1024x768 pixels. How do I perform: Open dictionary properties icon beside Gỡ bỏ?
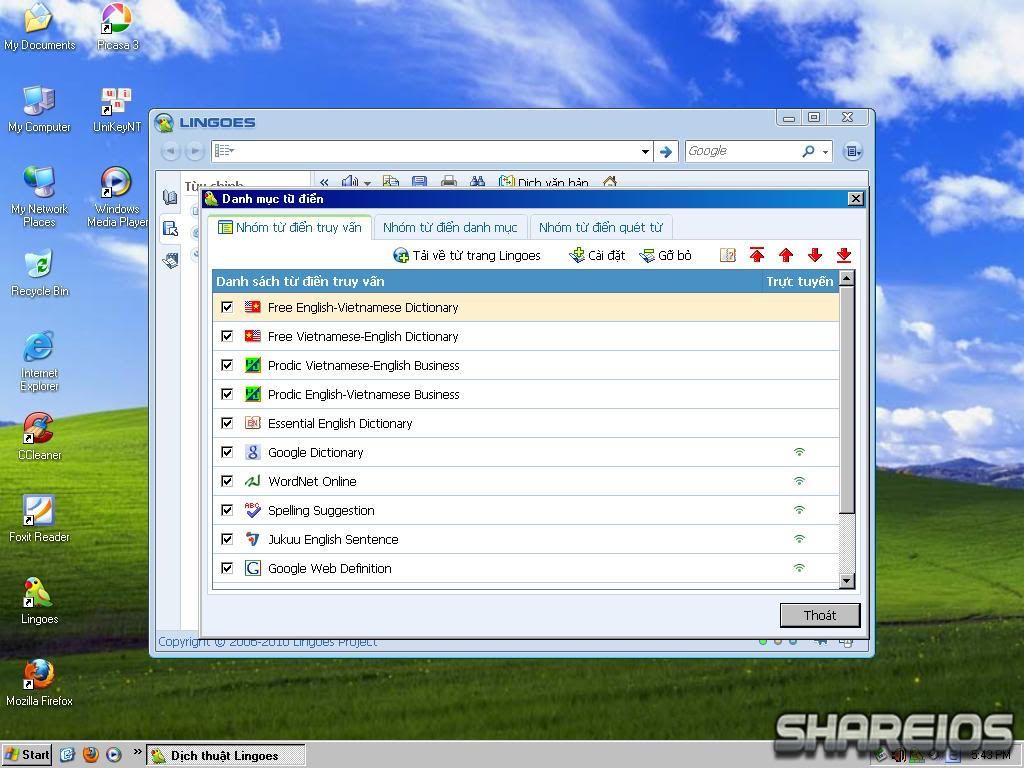728,255
